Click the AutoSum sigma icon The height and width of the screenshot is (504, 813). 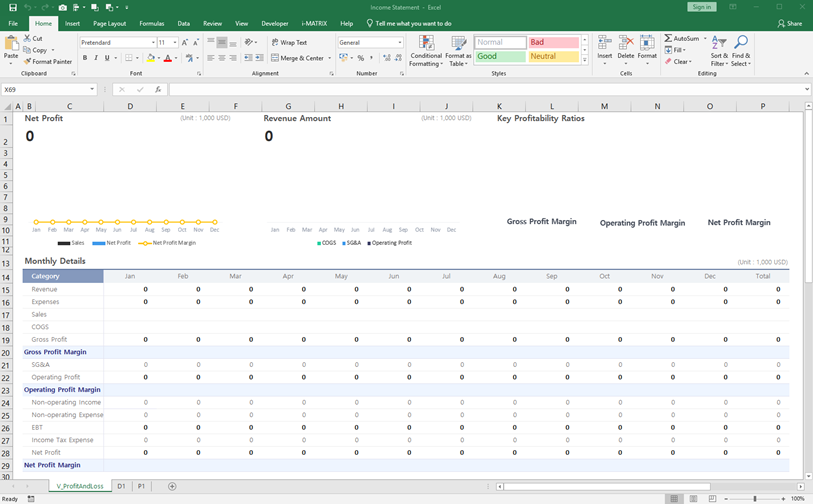(x=669, y=39)
